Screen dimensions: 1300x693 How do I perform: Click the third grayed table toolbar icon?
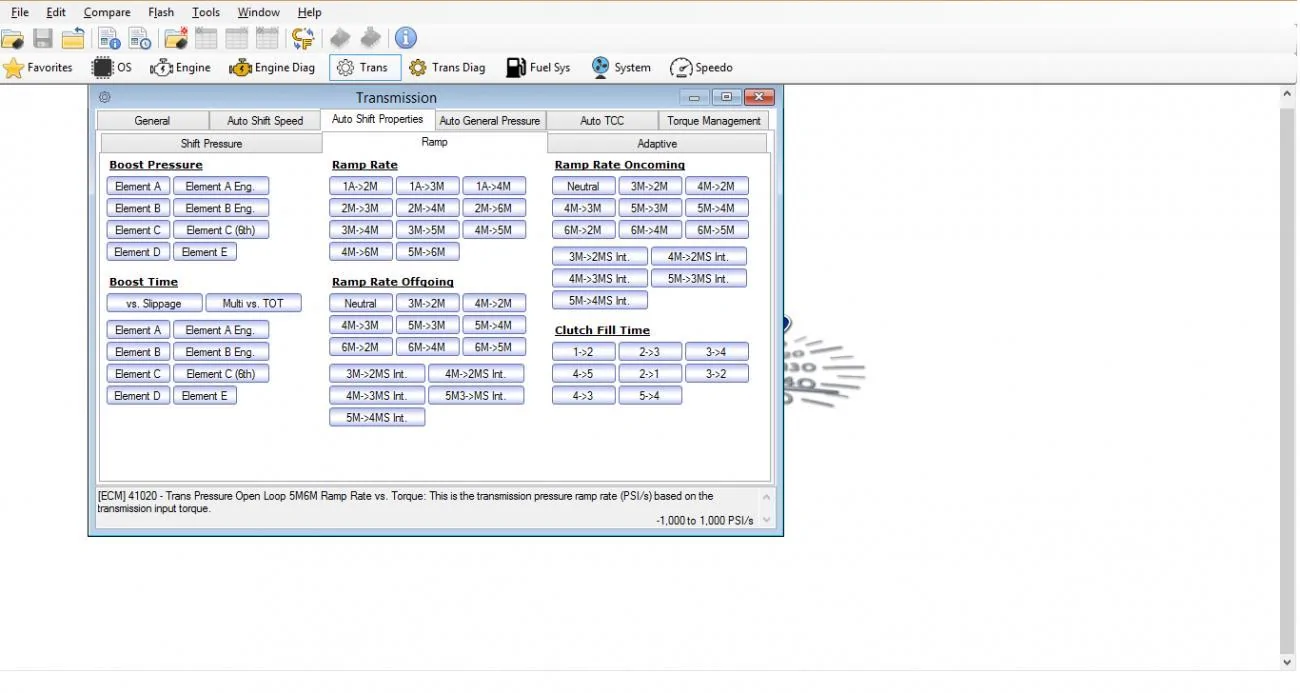tap(267, 39)
